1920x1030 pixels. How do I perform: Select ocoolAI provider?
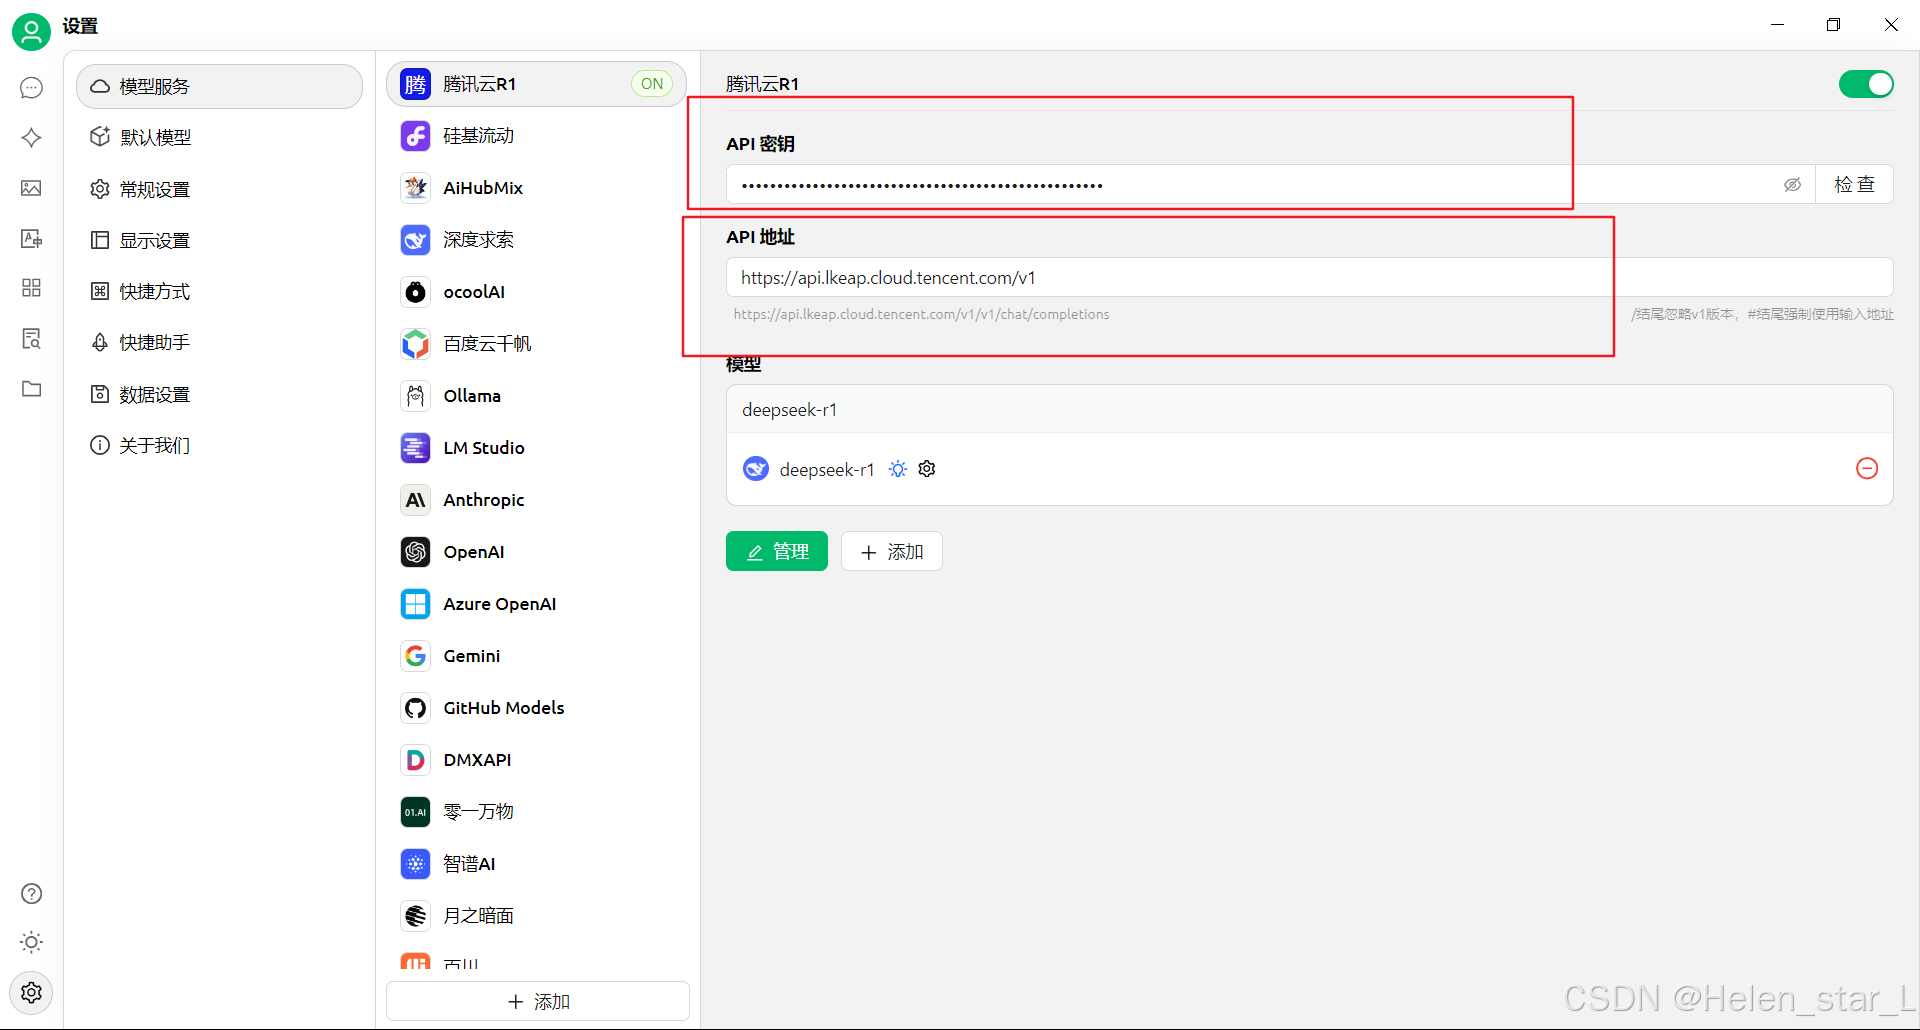click(x=536, y=292)
